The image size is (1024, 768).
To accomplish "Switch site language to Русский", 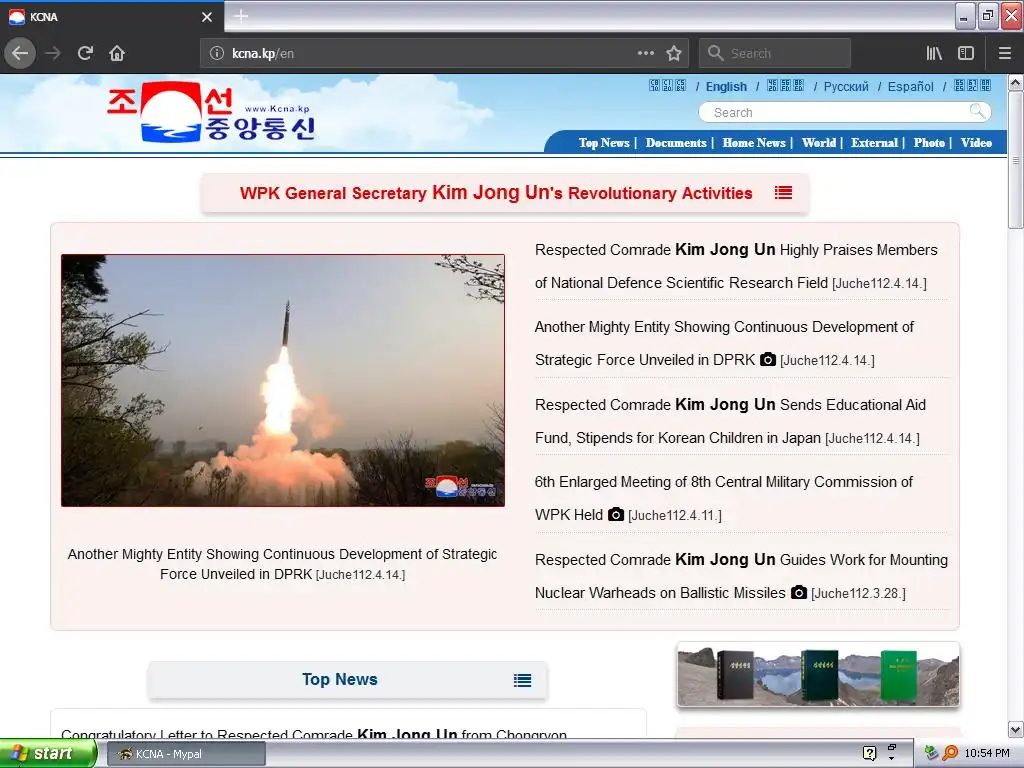I will pyautogui.click(x=846, y=86).
